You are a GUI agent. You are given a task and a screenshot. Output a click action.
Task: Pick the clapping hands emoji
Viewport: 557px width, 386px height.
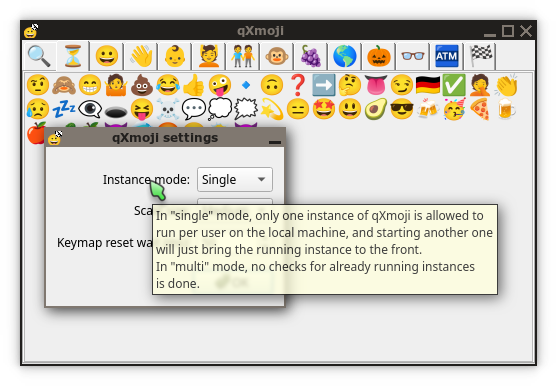tap(506, 85)
